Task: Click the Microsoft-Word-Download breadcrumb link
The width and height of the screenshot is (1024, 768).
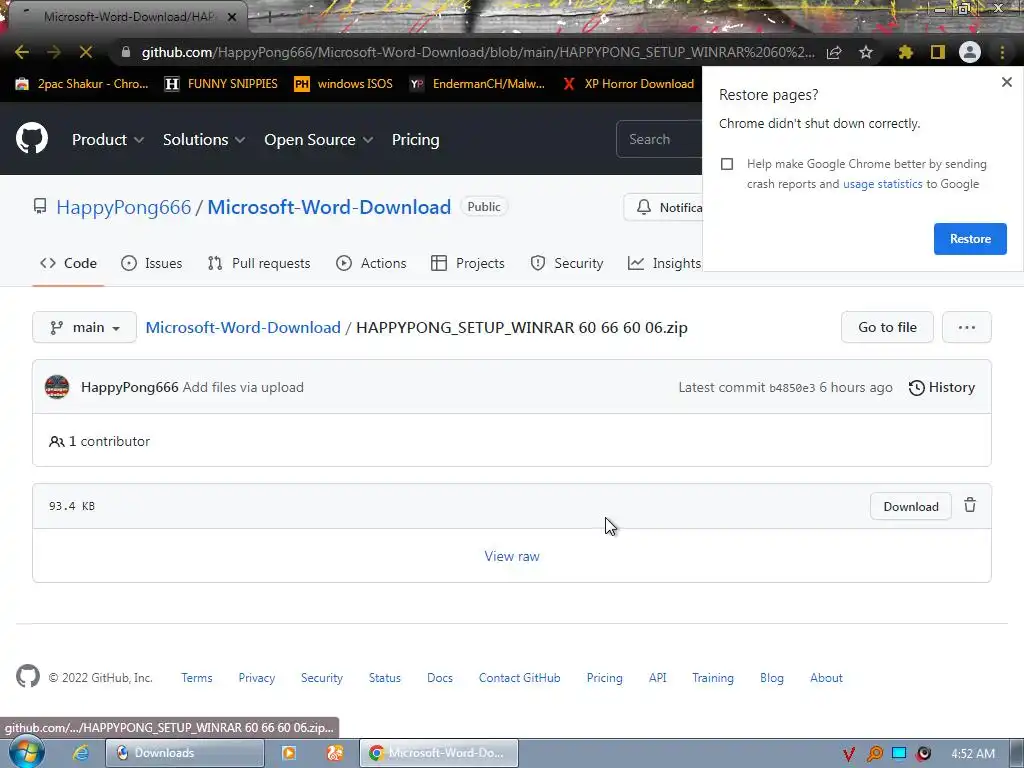Action: [243, 327]
